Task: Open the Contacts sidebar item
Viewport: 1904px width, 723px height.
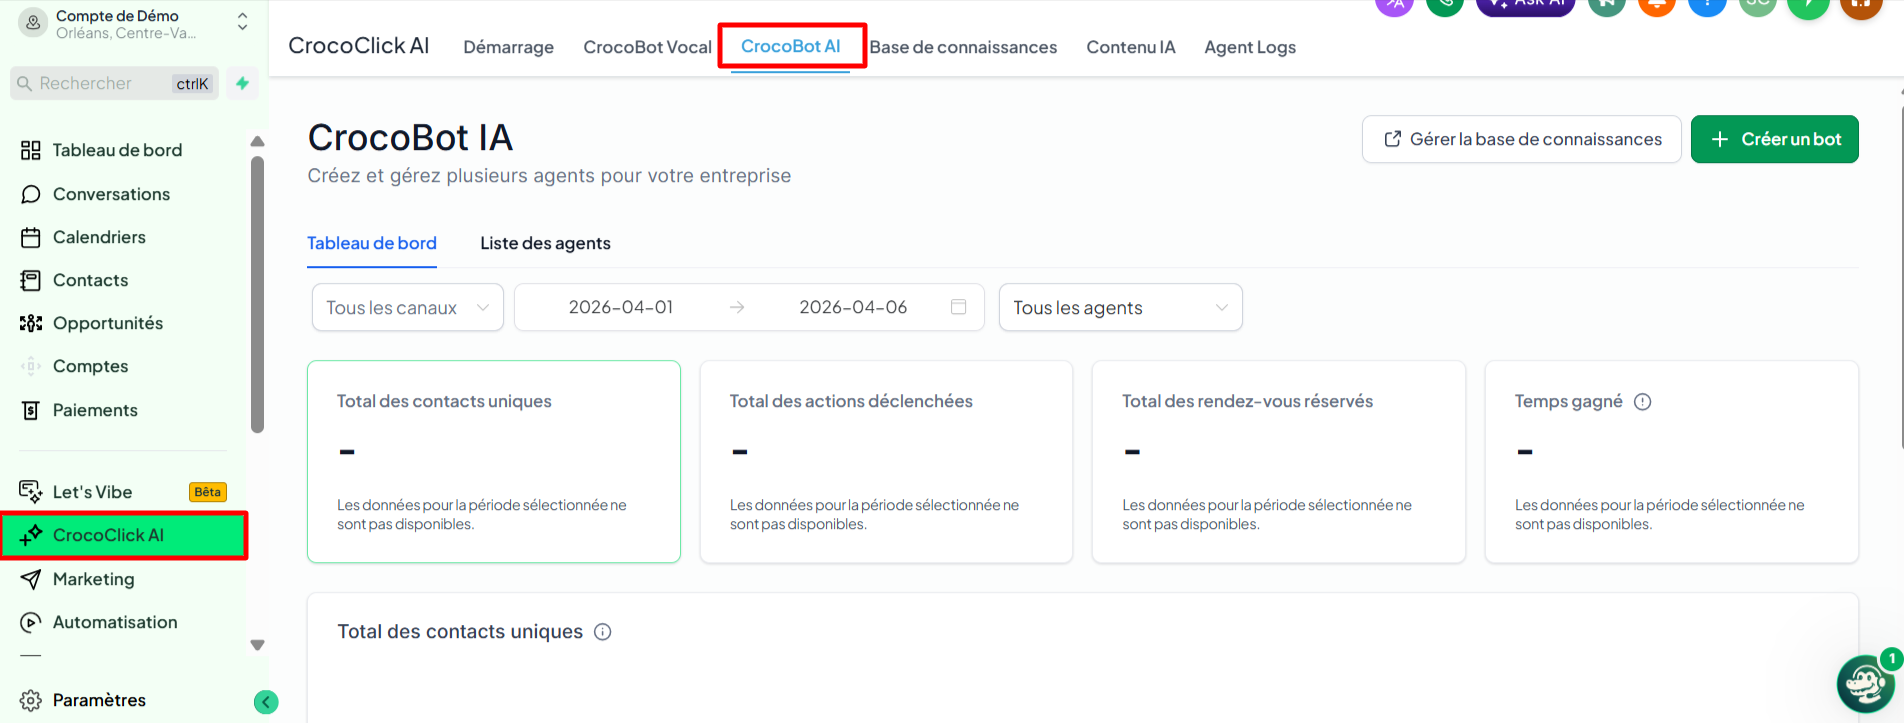Action: coord(90,280)
